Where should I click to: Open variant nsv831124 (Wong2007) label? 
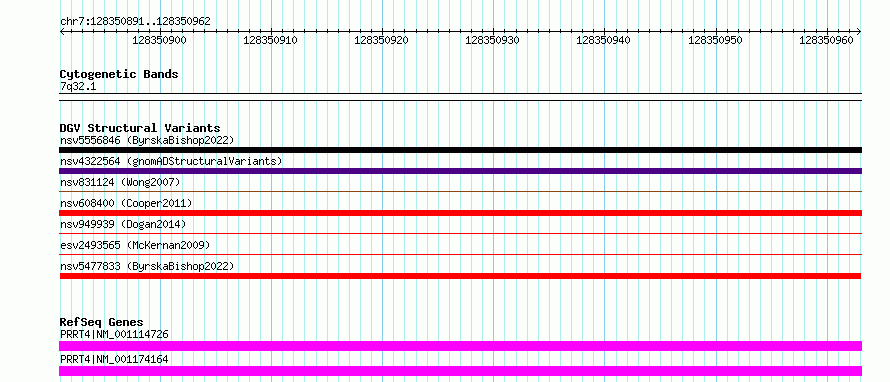[120, 182]
